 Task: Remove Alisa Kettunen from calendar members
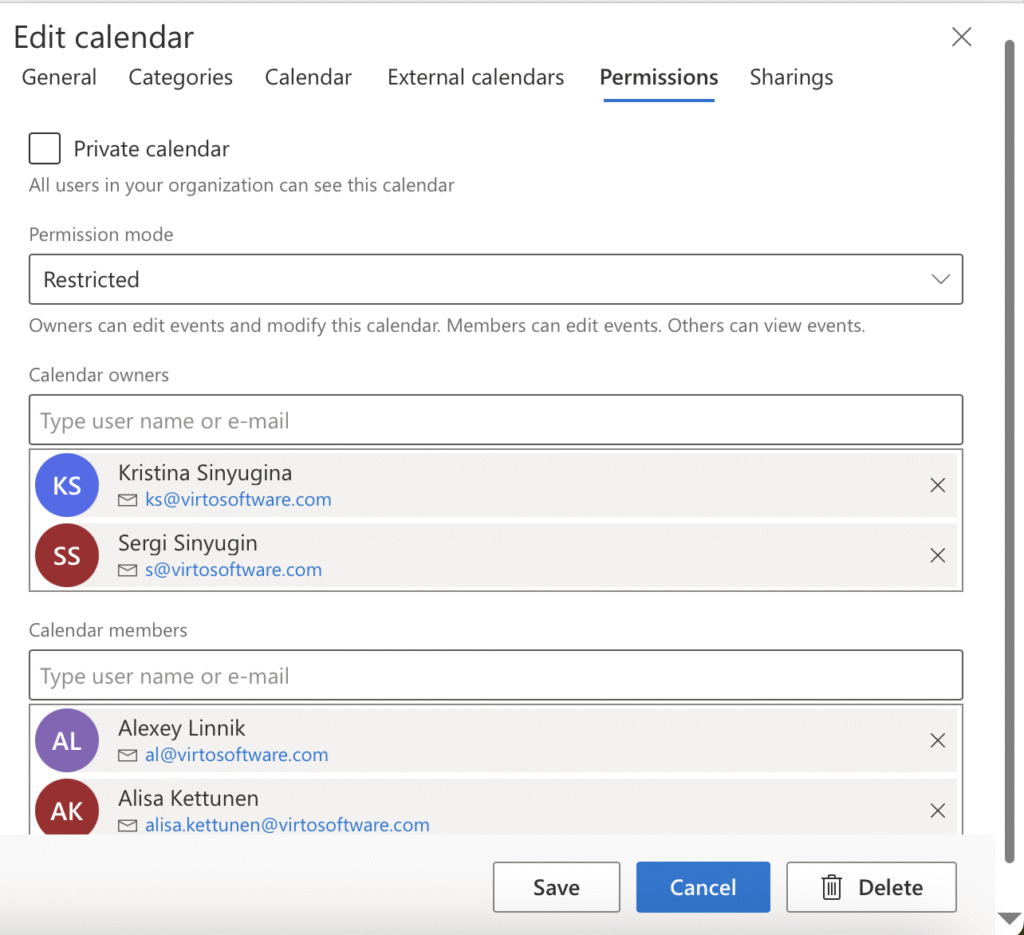pos(937,811)
